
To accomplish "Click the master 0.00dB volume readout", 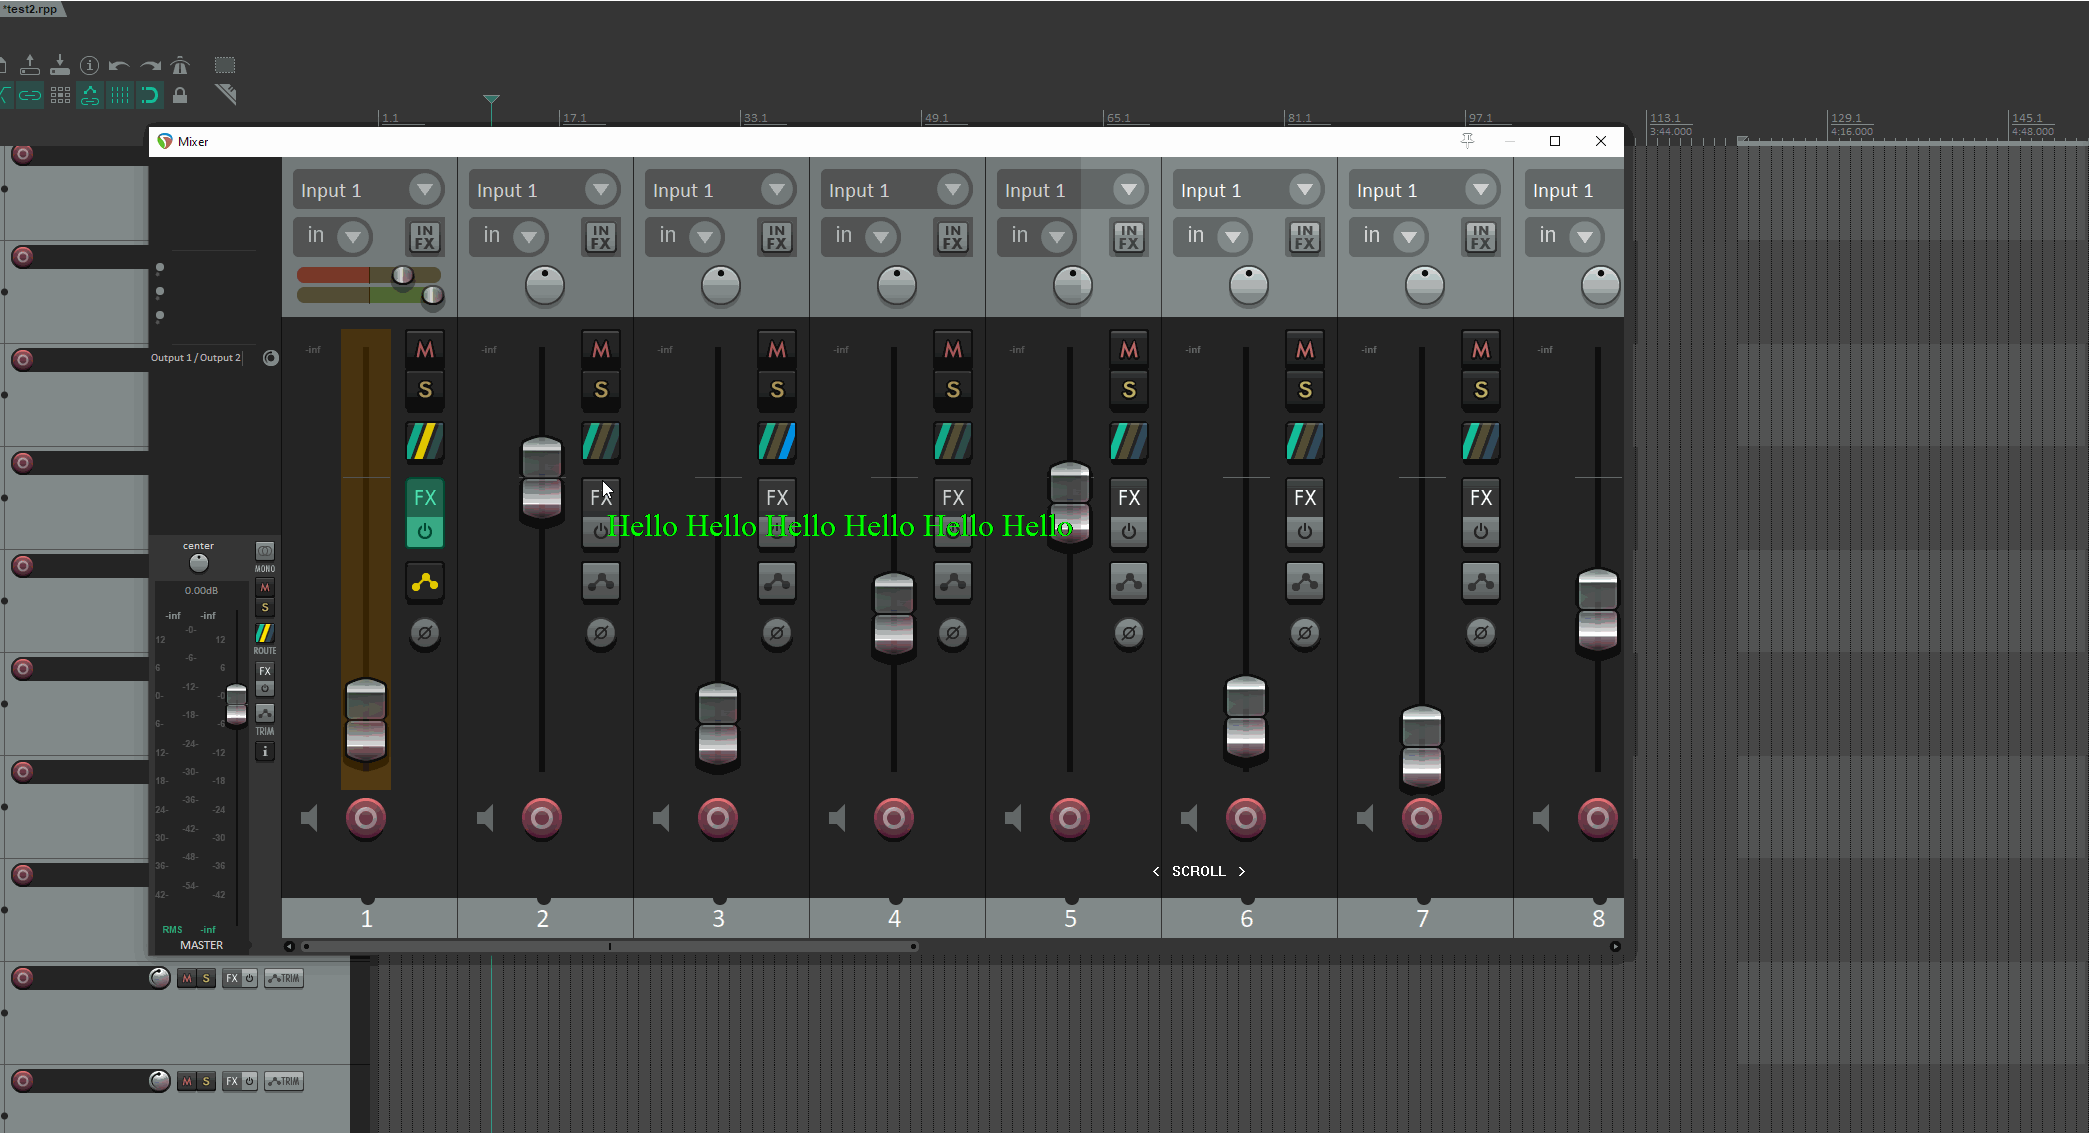I will coord(201,590).
